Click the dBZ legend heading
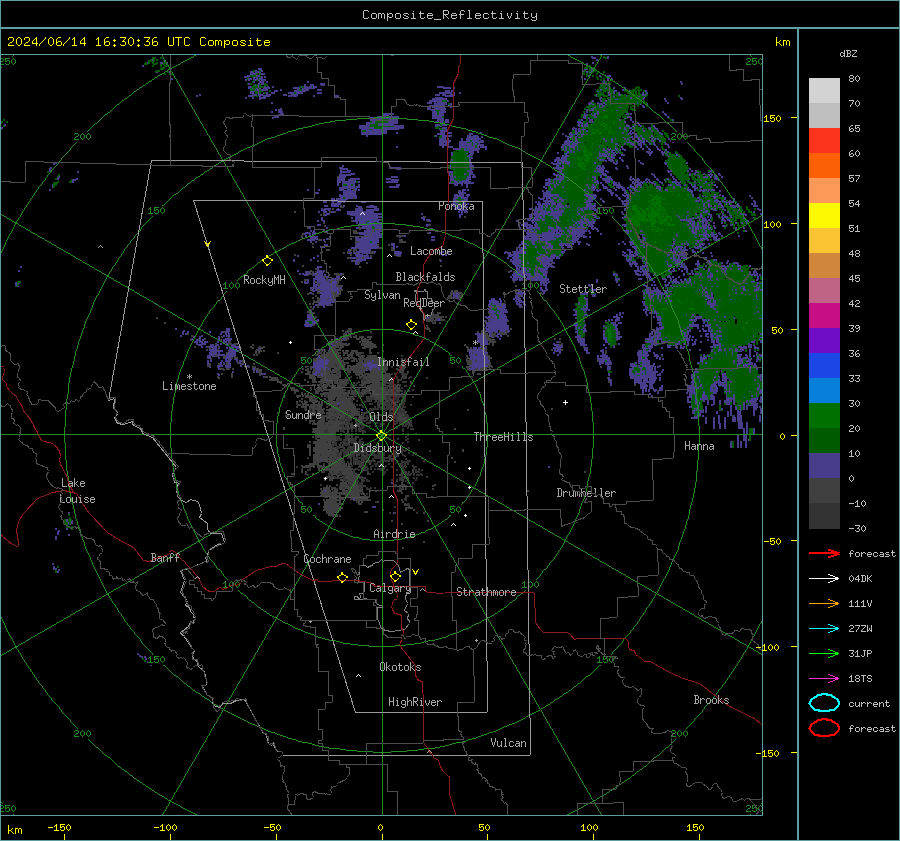Screen dimensions: 900x841 [848, 53]
